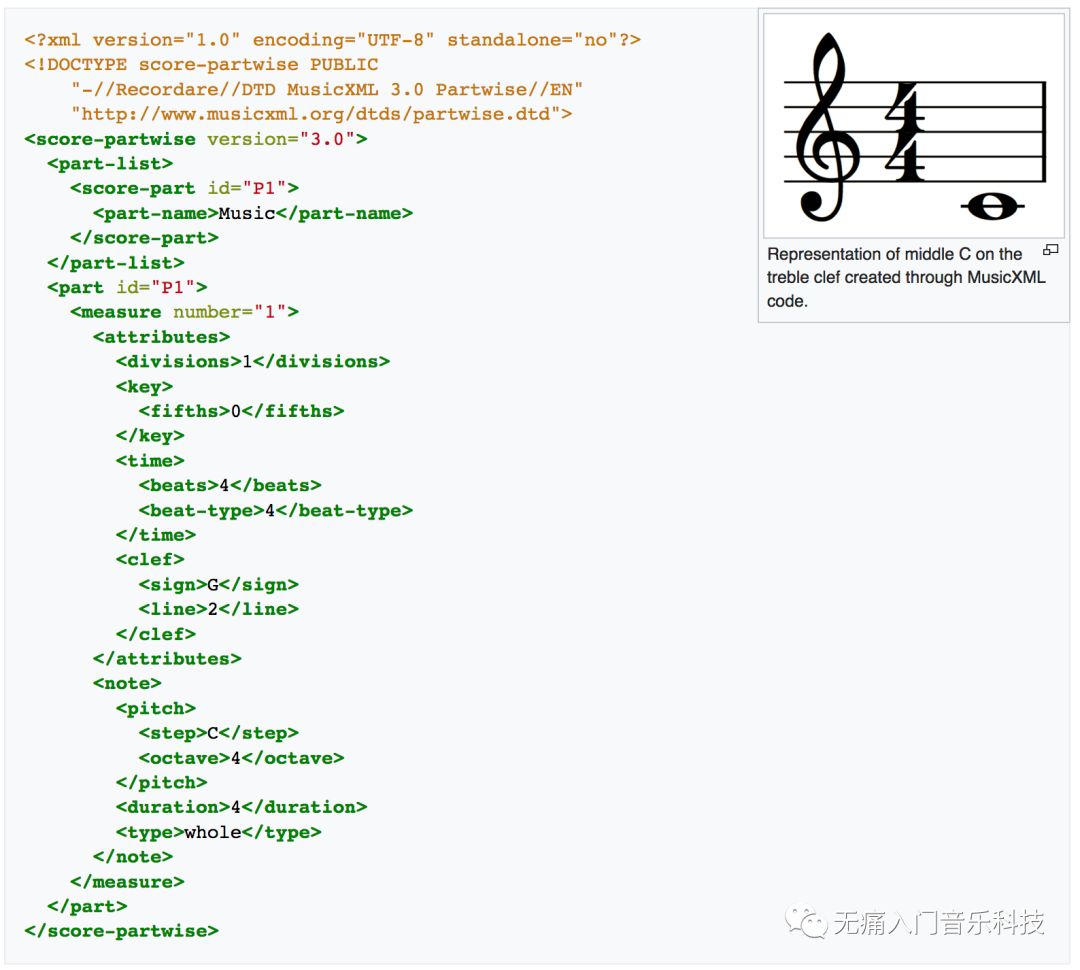Click the beat-type element line
Viewport: 1080px width, 970px height.
[276, 510]
